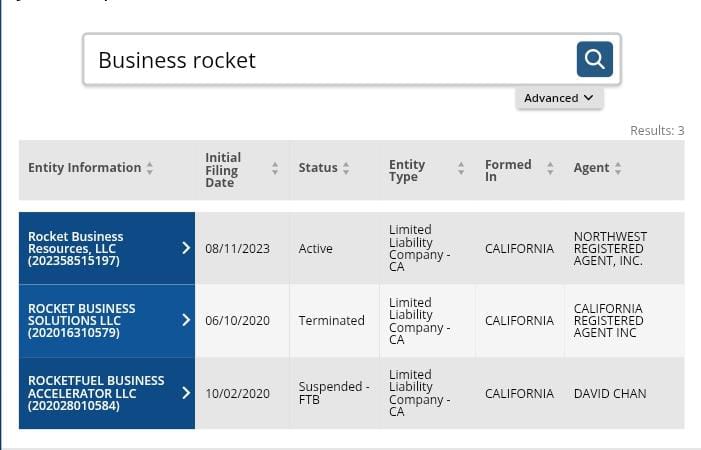Sort results by Initial Filing Date arrows
The height and width of the screenshot is (450, 701).
pyautogui.click(x=275, y=170)
